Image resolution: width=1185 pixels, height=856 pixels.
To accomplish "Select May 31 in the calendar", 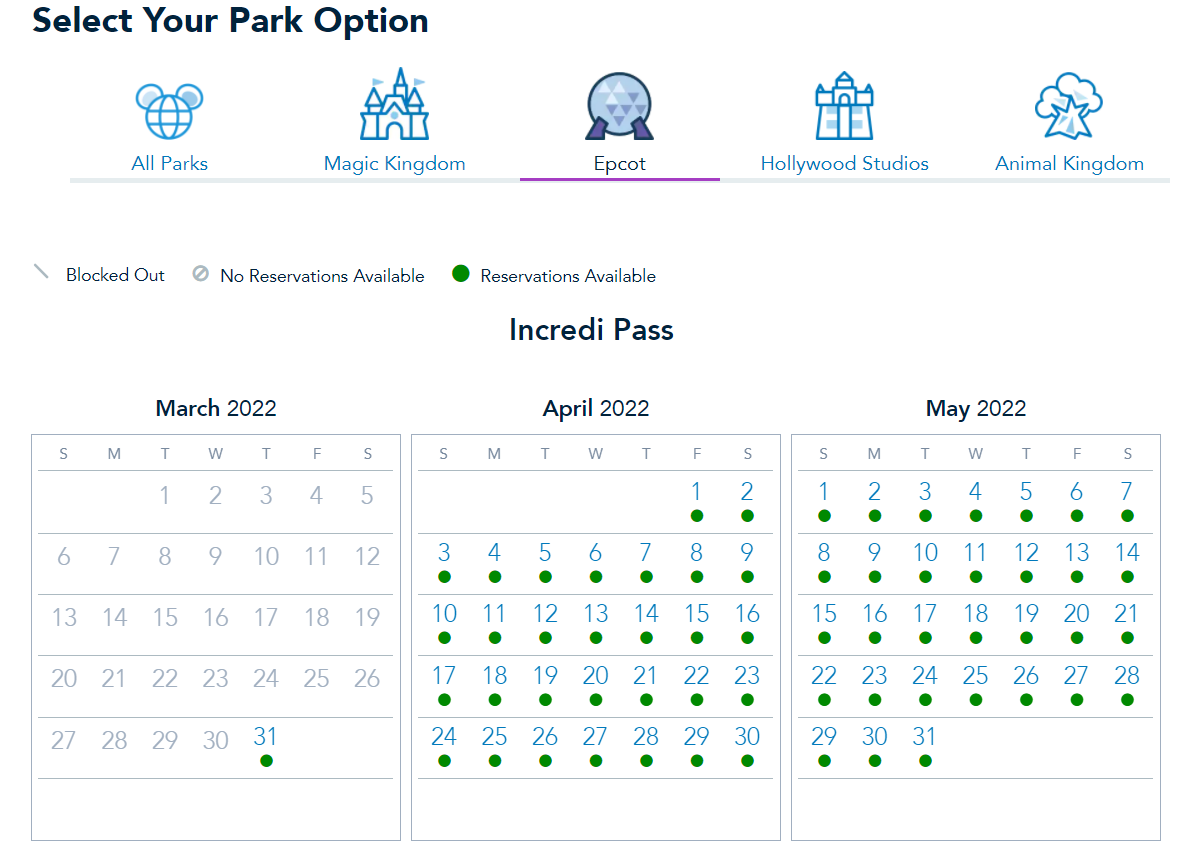I will click(x=924, y=737).
